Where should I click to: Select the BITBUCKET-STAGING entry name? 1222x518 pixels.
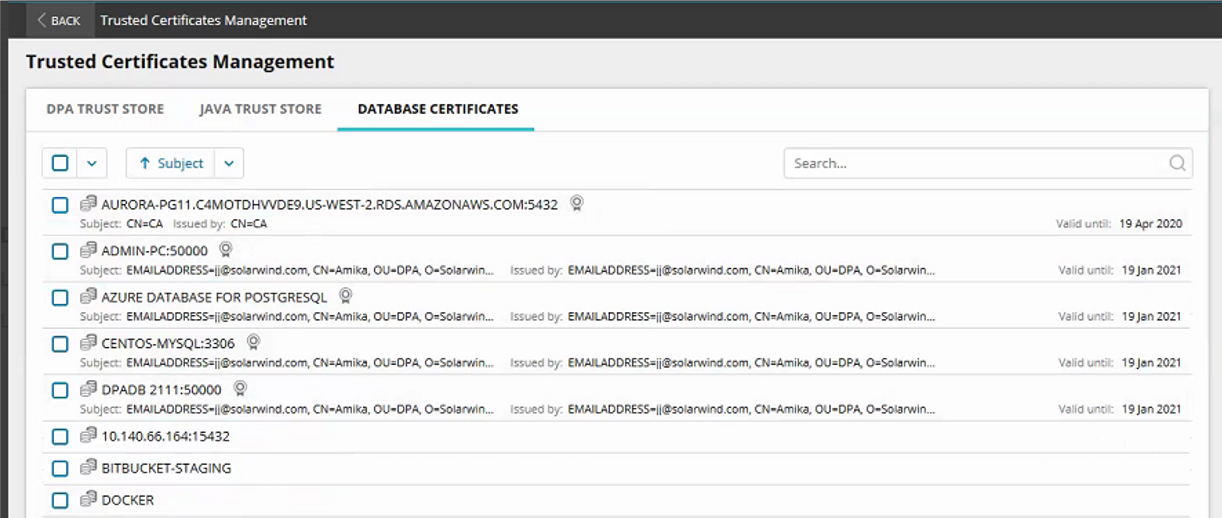pyautogui.click(x=166, y=468)
